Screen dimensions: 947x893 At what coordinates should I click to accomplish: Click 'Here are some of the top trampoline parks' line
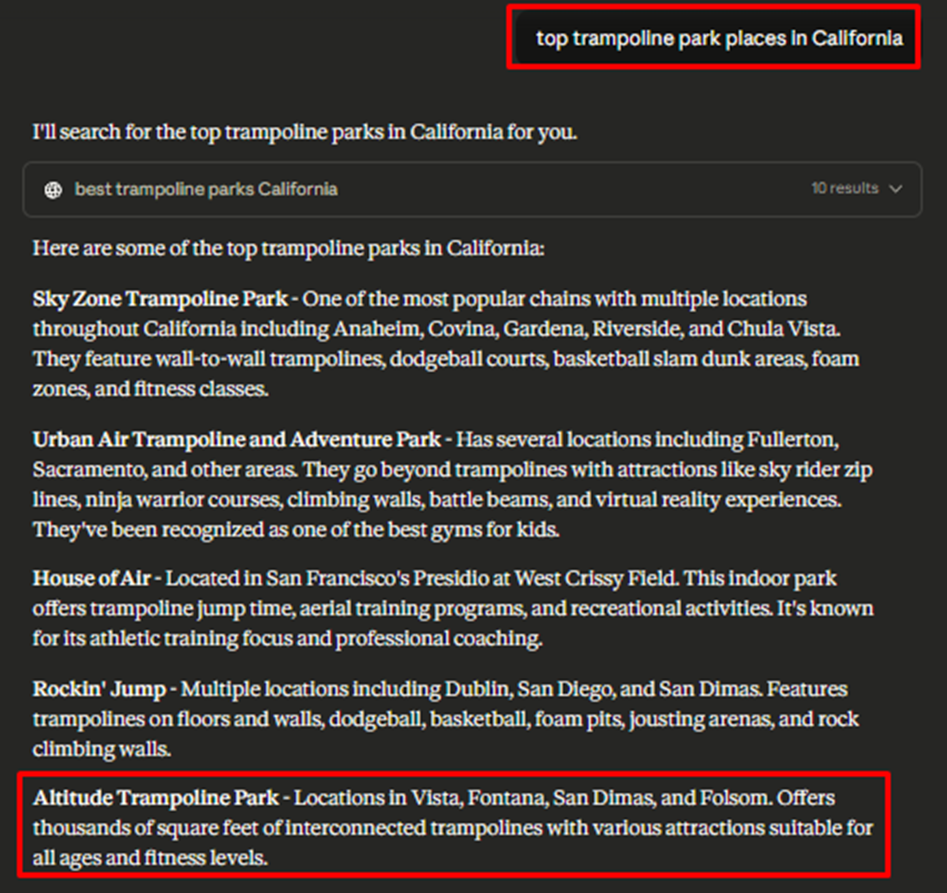289,248
